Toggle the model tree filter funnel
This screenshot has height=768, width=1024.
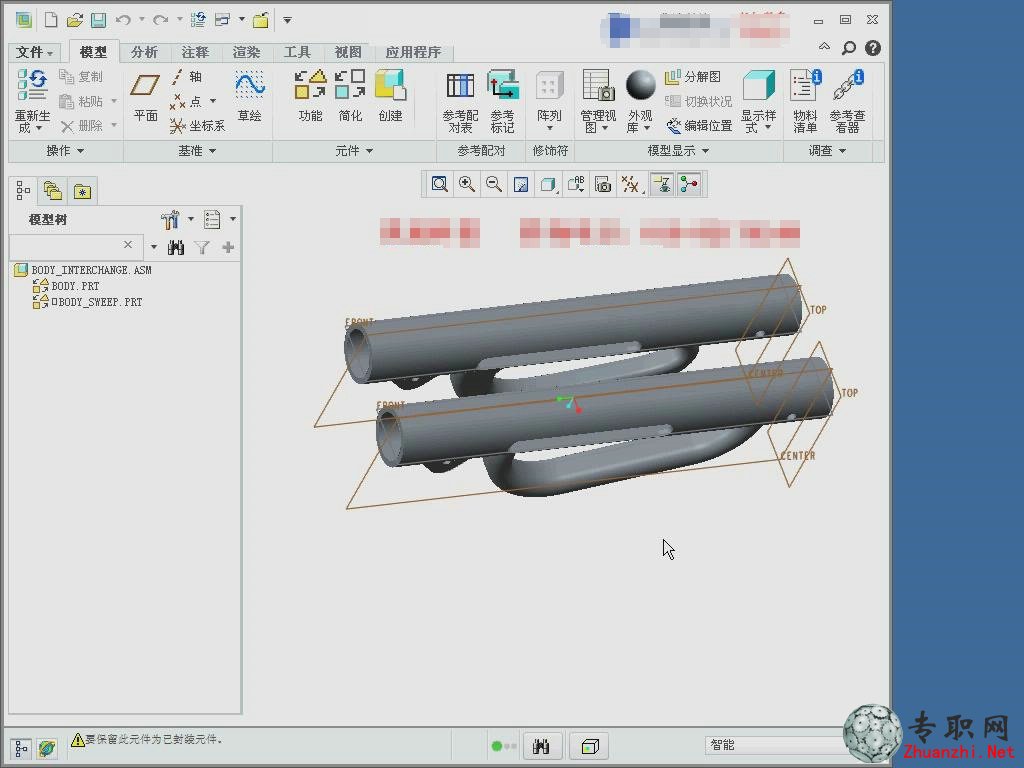[x=202, y=248]
